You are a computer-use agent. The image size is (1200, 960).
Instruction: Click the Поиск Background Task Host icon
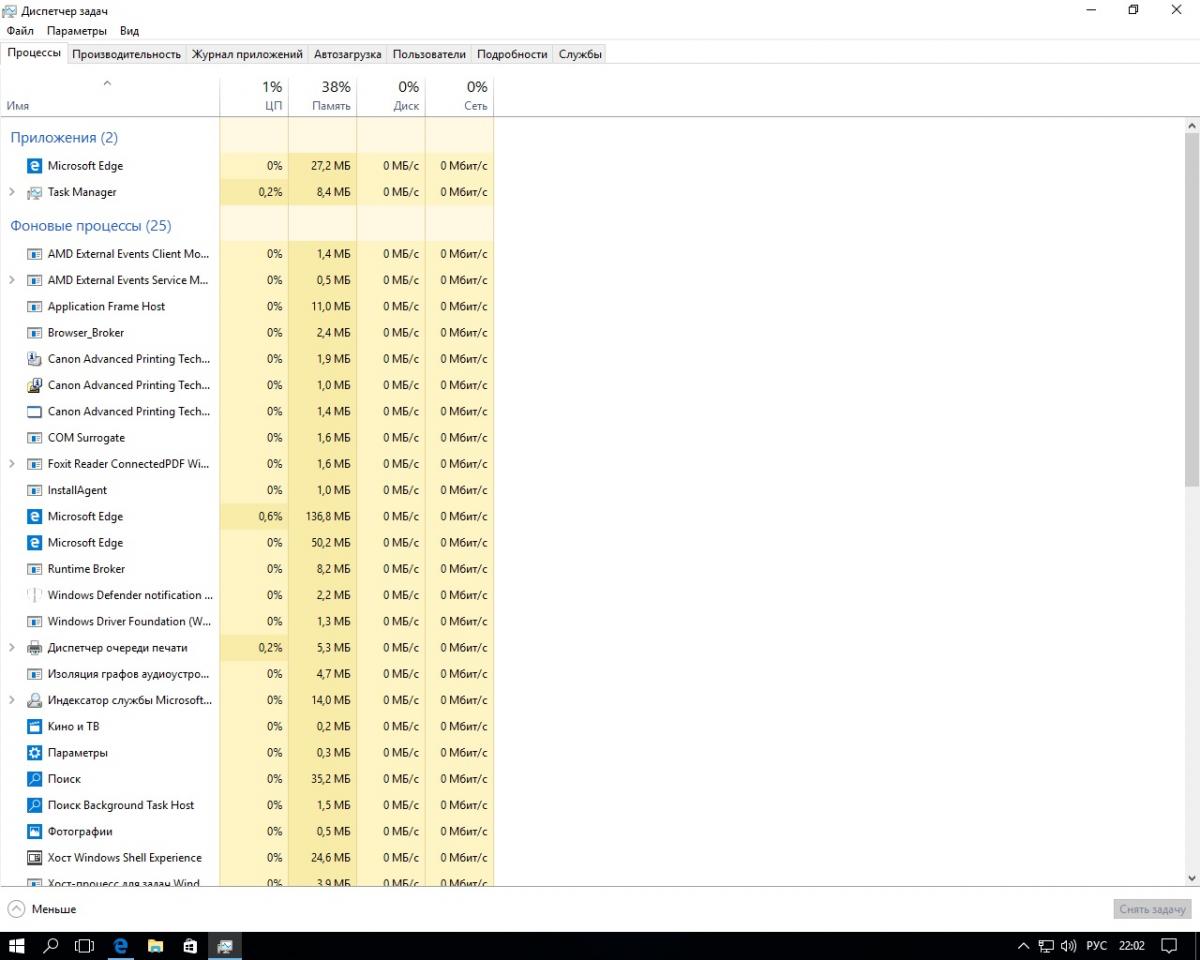click(x=34, y=805)
